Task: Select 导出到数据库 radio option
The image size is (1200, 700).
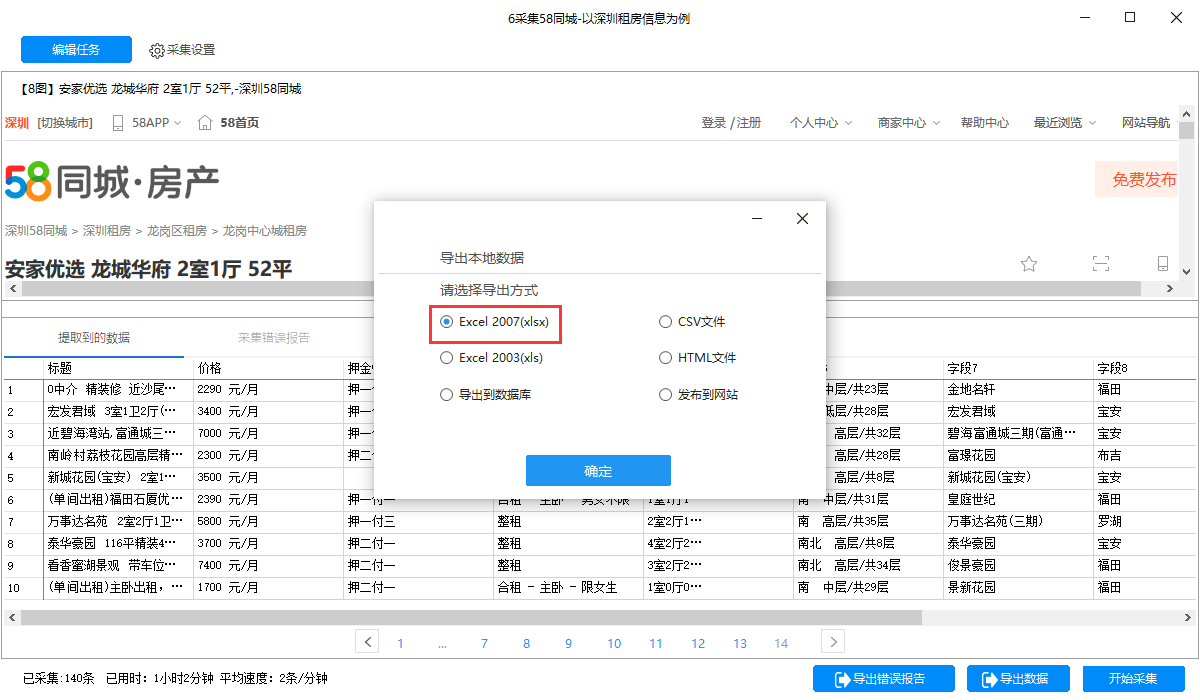Action: [486, 395]
